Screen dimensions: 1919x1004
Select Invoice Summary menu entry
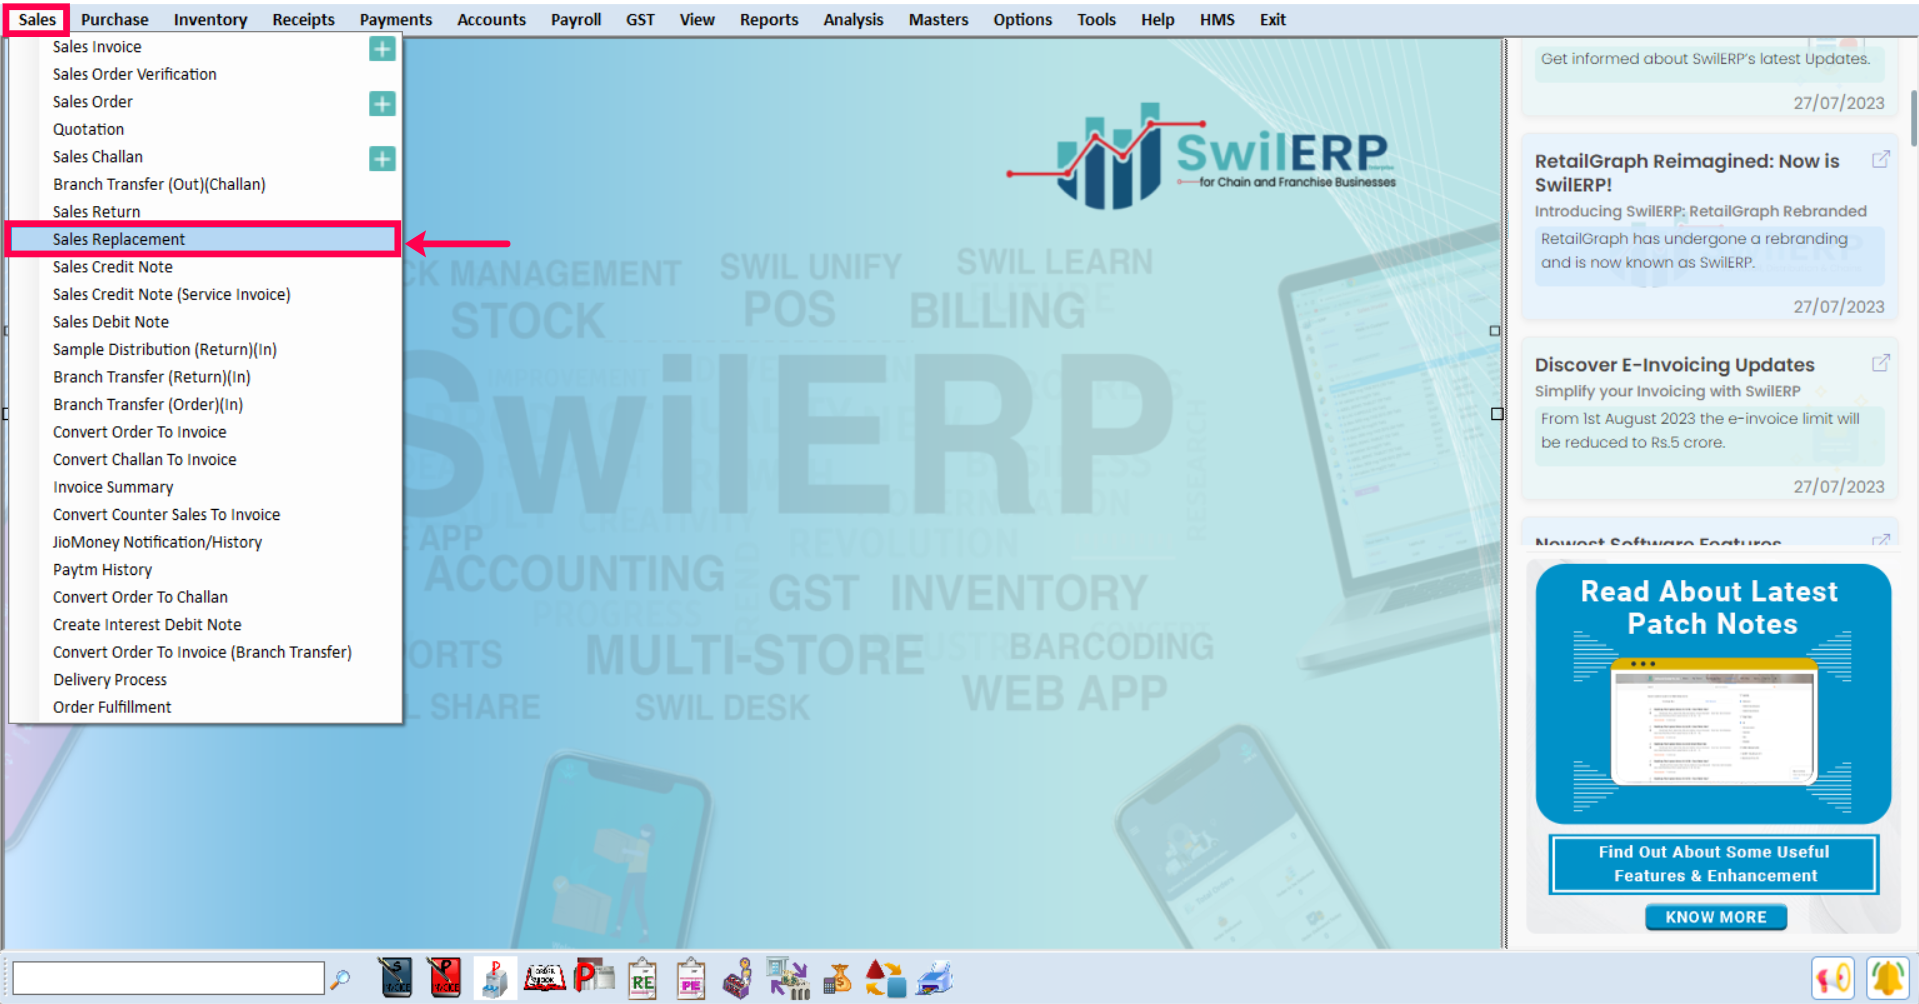click(x=203, y=487)
